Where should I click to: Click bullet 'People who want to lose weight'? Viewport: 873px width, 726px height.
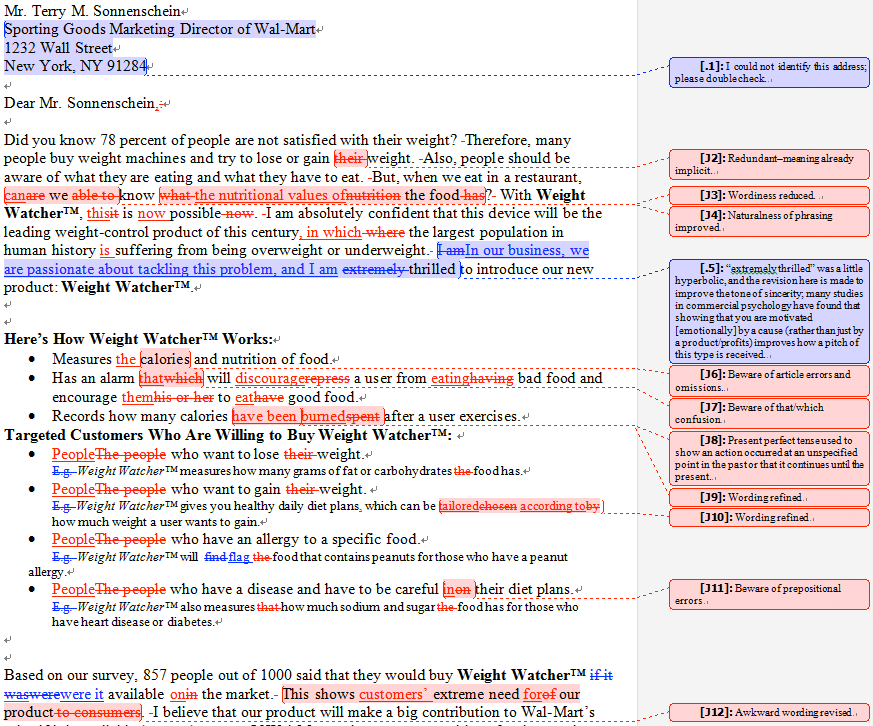point(208,454)
